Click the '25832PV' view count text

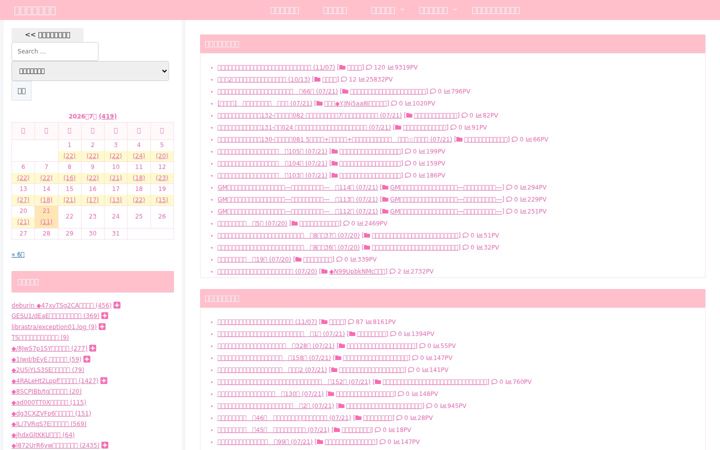pyautogui.click(x=379, y=79)
